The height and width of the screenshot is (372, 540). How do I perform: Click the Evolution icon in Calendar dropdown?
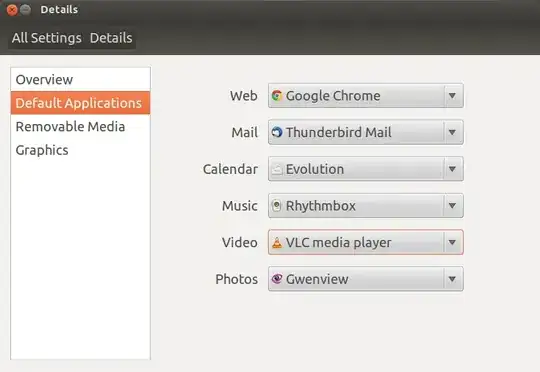[x=277, y=169]
